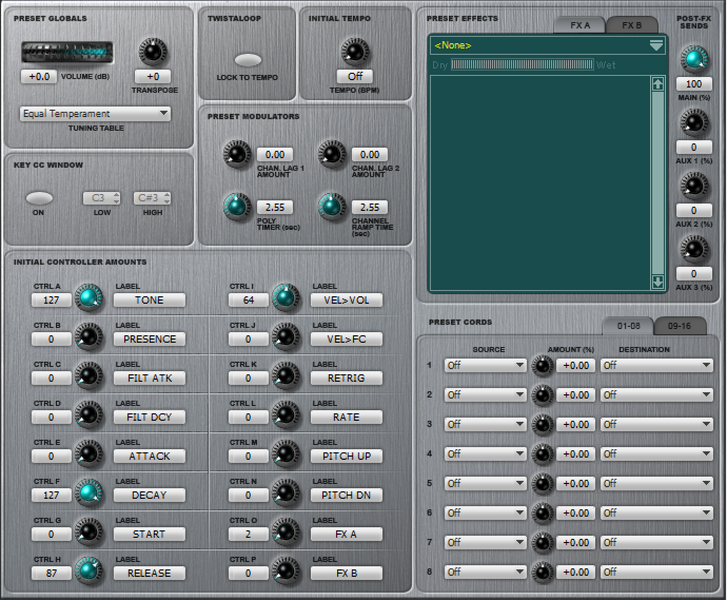Click the TONE label field

coord(149,300)
